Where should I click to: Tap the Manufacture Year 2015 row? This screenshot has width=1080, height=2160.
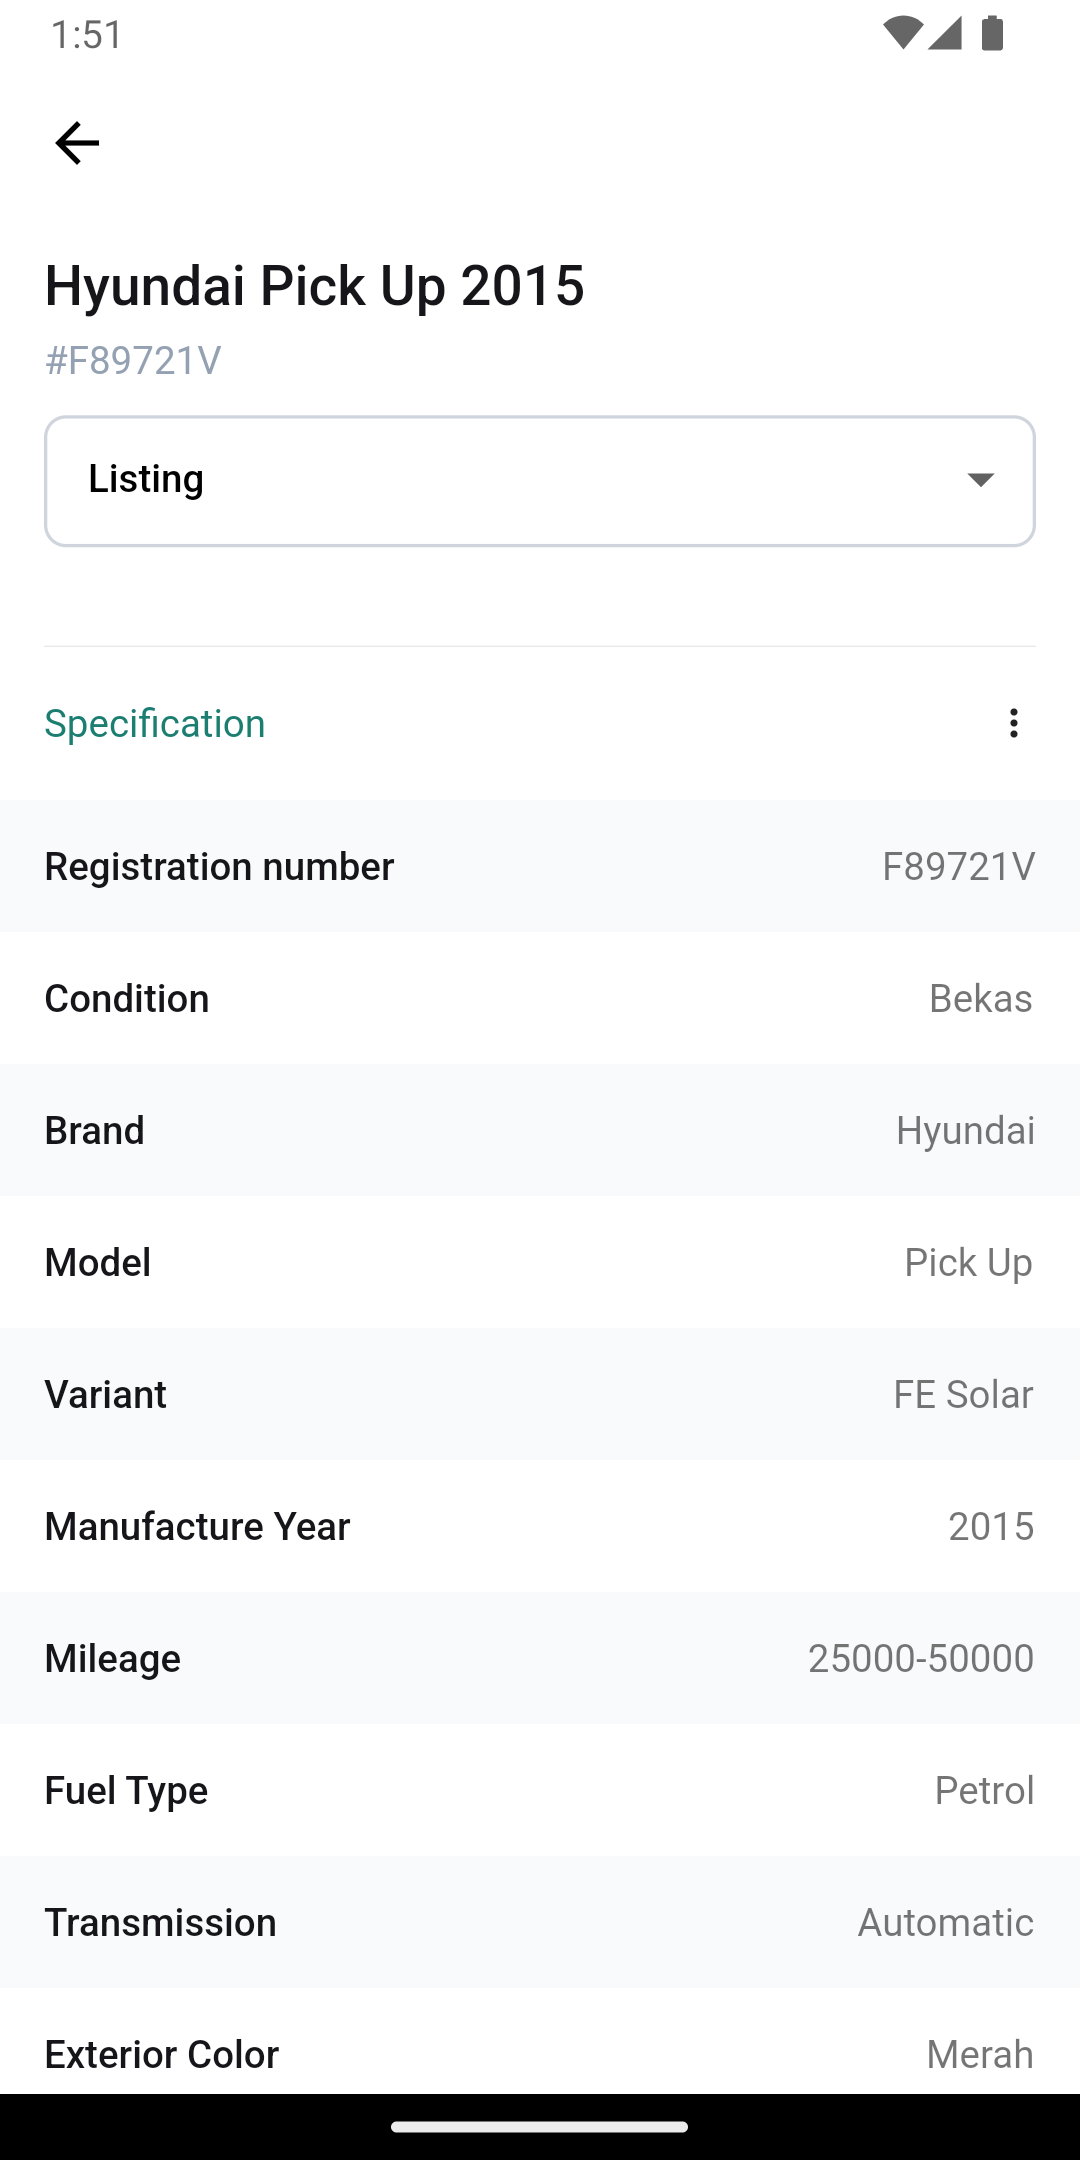coord(540,1526)
